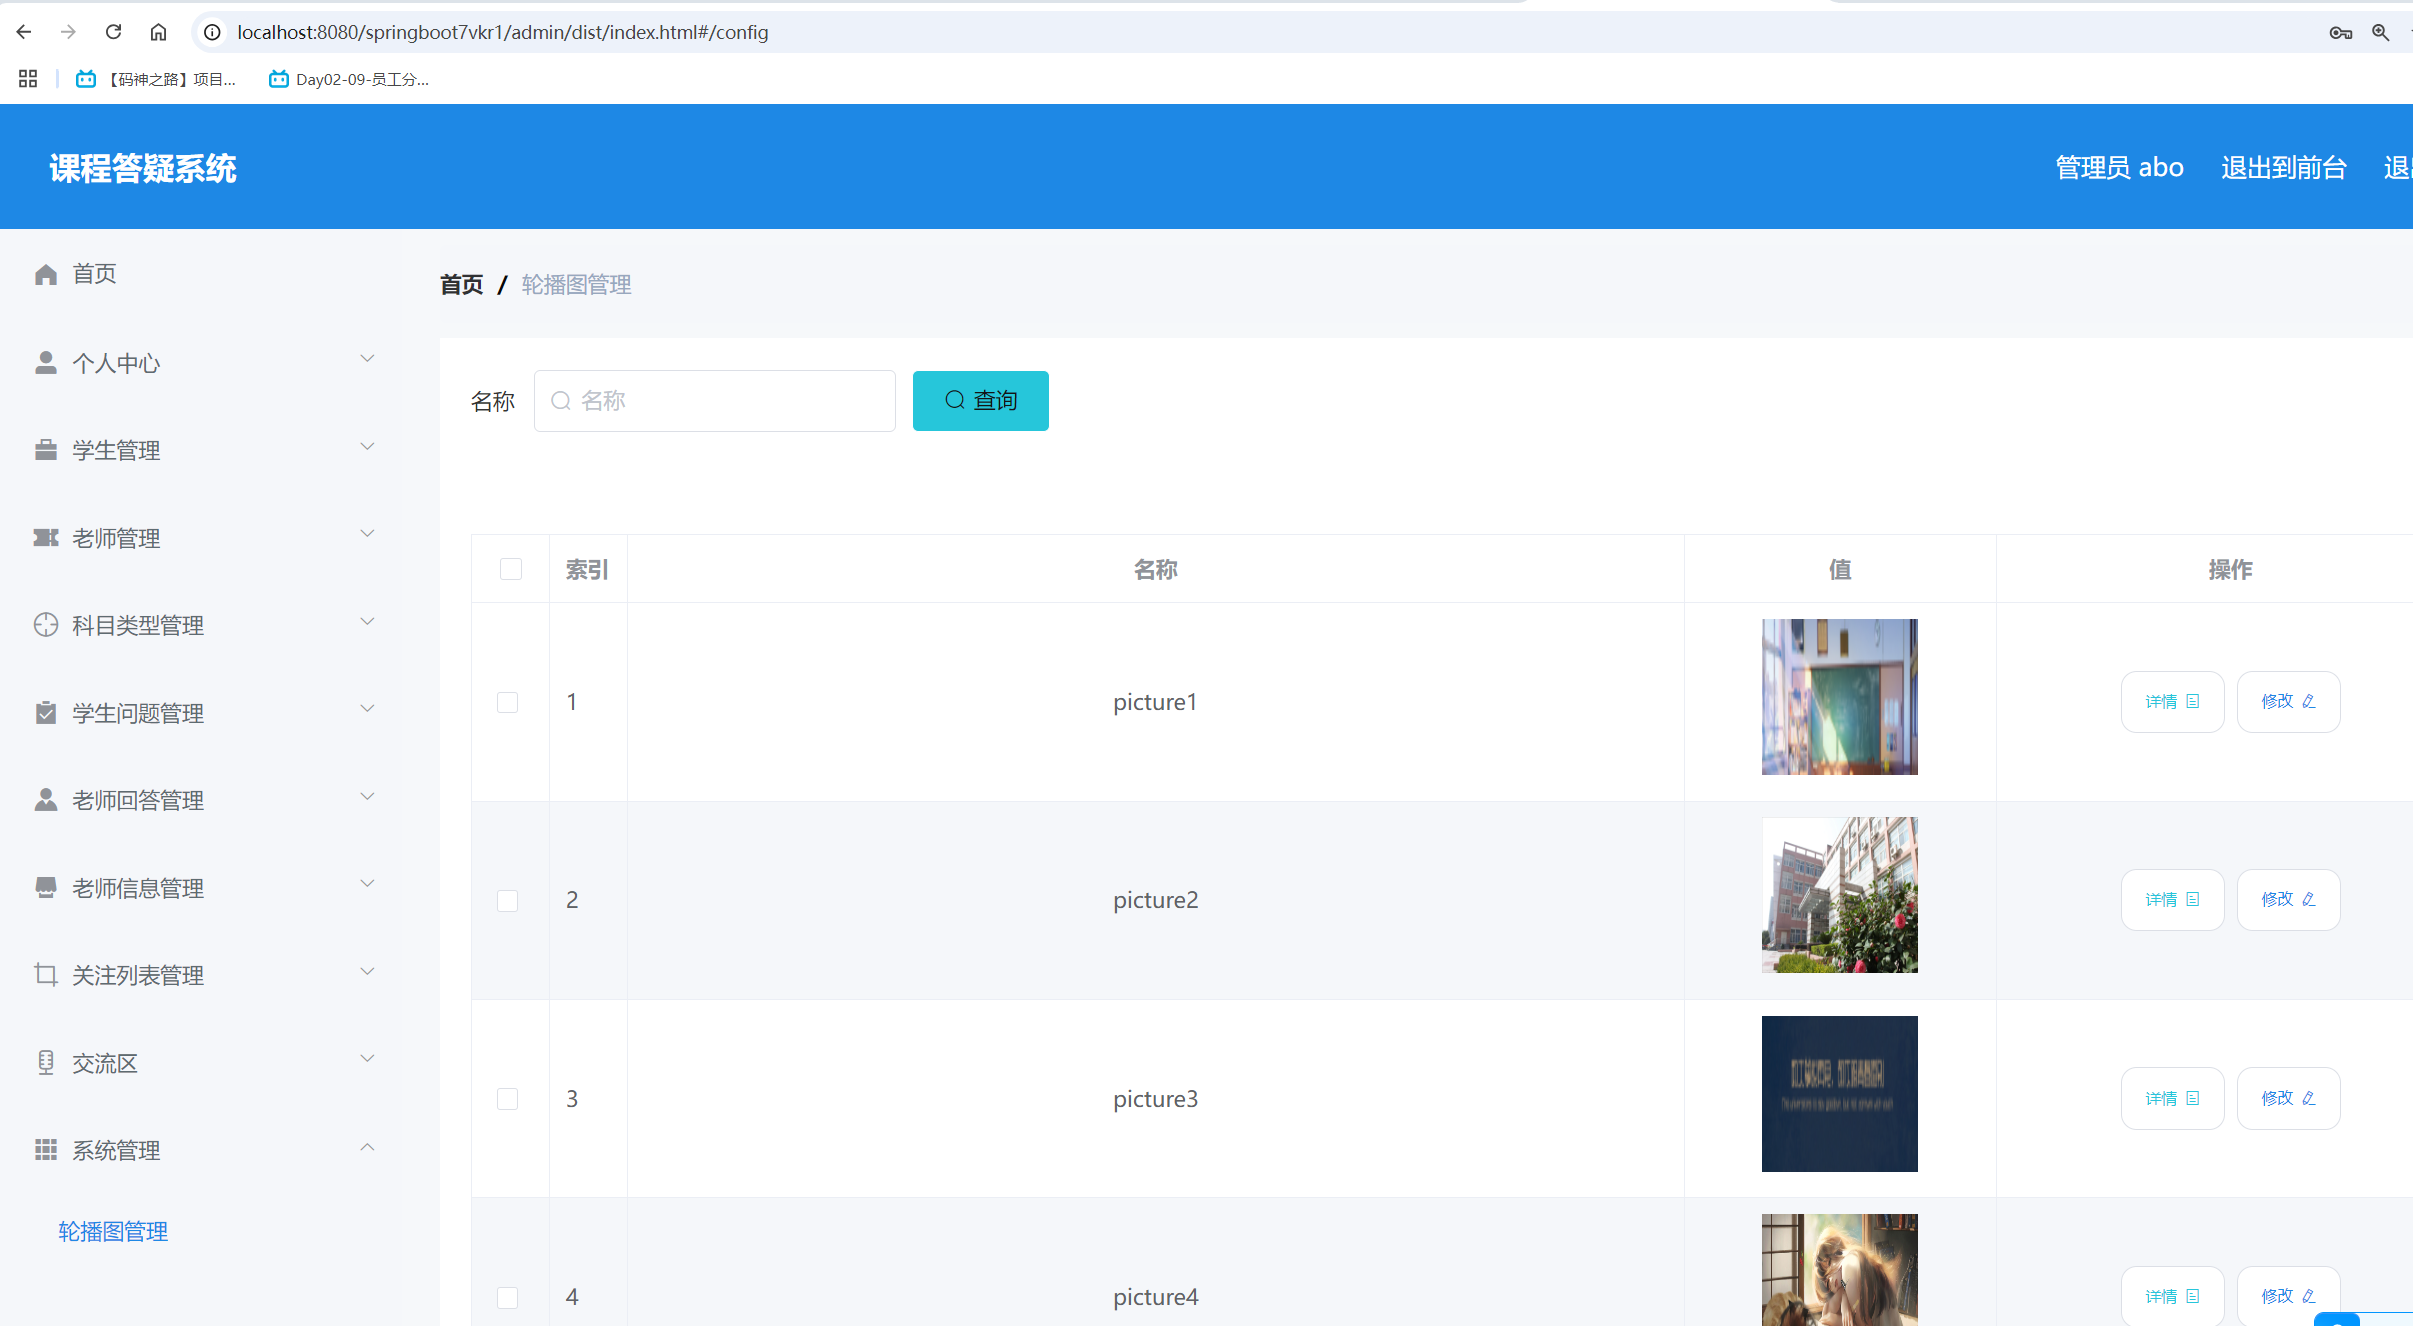The height and width of the screenshot is (1326, 2413).
Task: Click the picture2 name cell
Action: point(1155,900)
